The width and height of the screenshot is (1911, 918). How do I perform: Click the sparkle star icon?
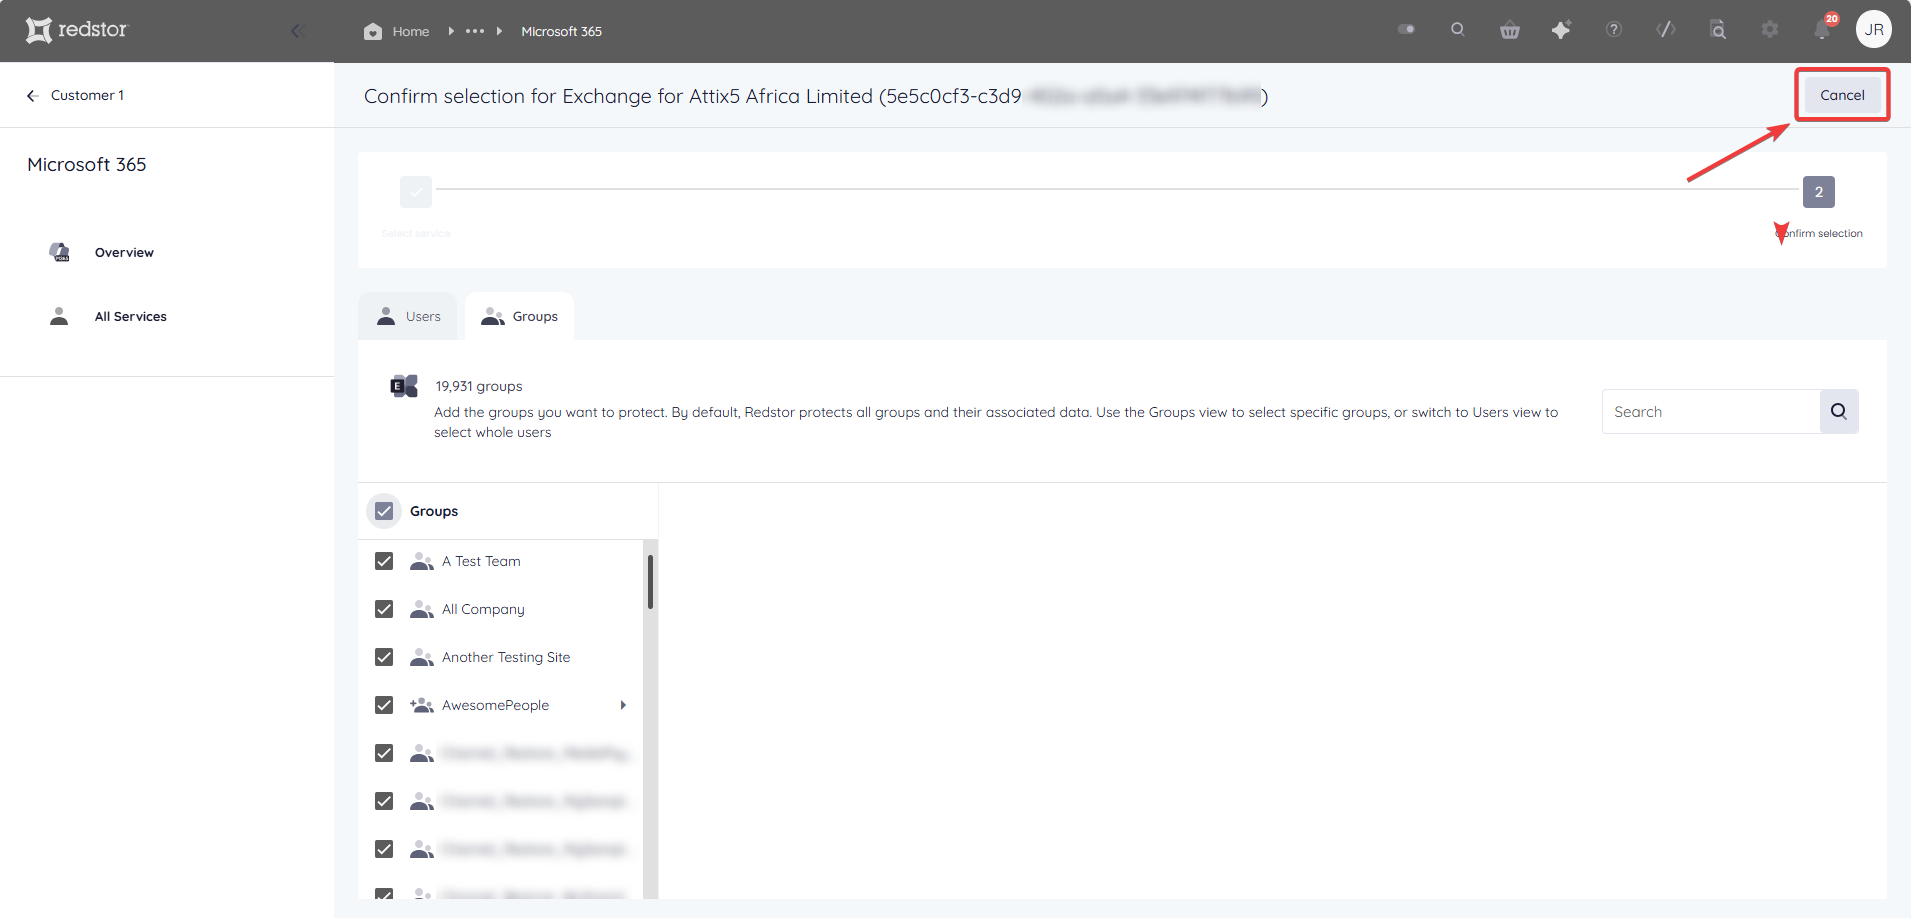(x=1561, y=30)
